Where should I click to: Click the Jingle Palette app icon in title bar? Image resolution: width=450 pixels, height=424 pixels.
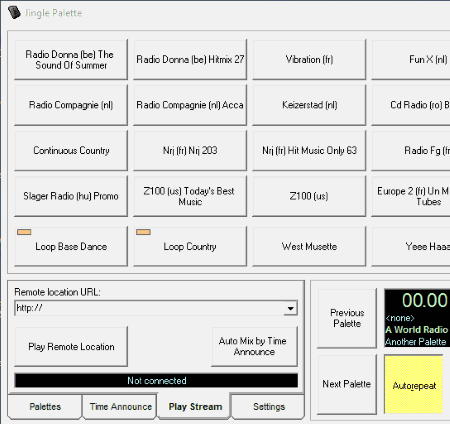coord(14,13)
